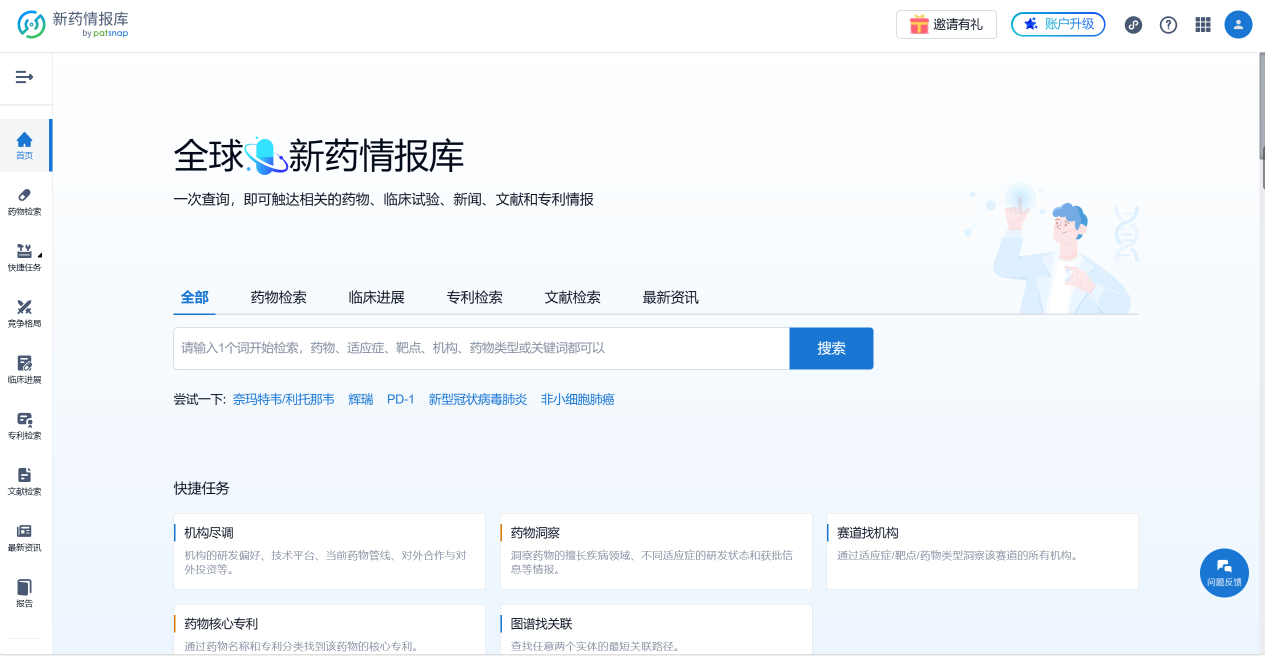Open 竞争格局 sidebar icon
Image resolution: width=1265 pixels, height=656 pixels.
coord(24,313)
